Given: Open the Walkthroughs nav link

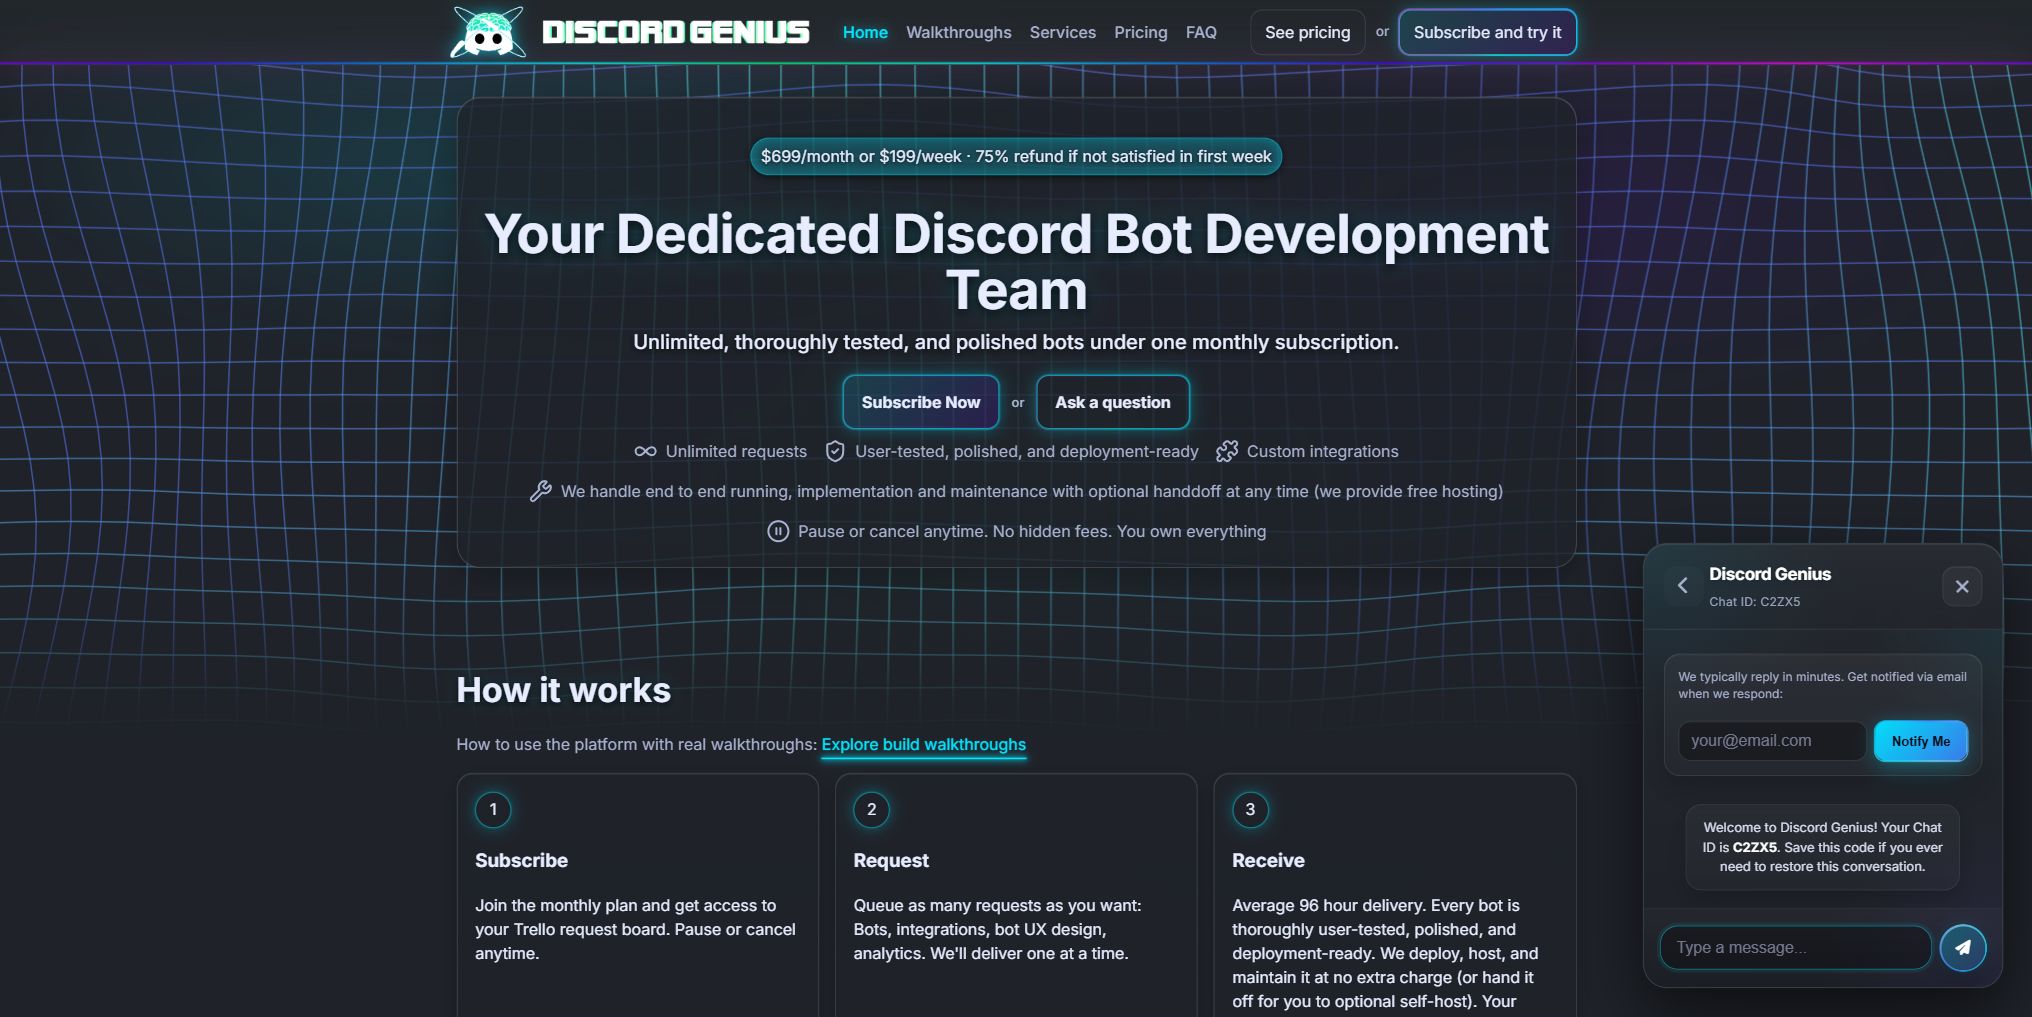Looking at the screenshot, I should [x=958, y=32].
